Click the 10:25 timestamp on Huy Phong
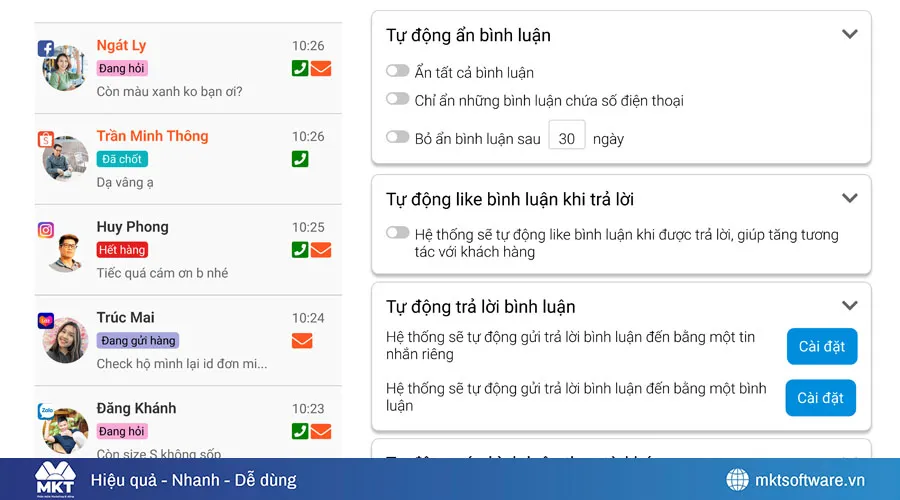This screenshot has width=900, height=500. pyautogui.click(x=308, y=227)
